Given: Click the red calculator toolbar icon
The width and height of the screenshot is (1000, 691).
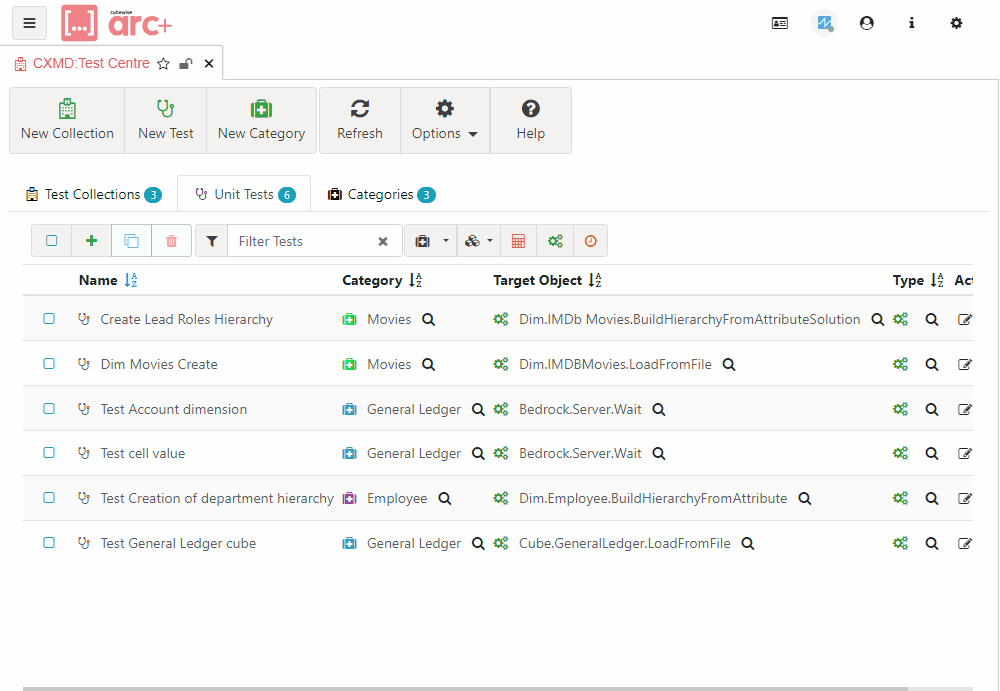Looking at the screenshot, I should coord(518,241).
